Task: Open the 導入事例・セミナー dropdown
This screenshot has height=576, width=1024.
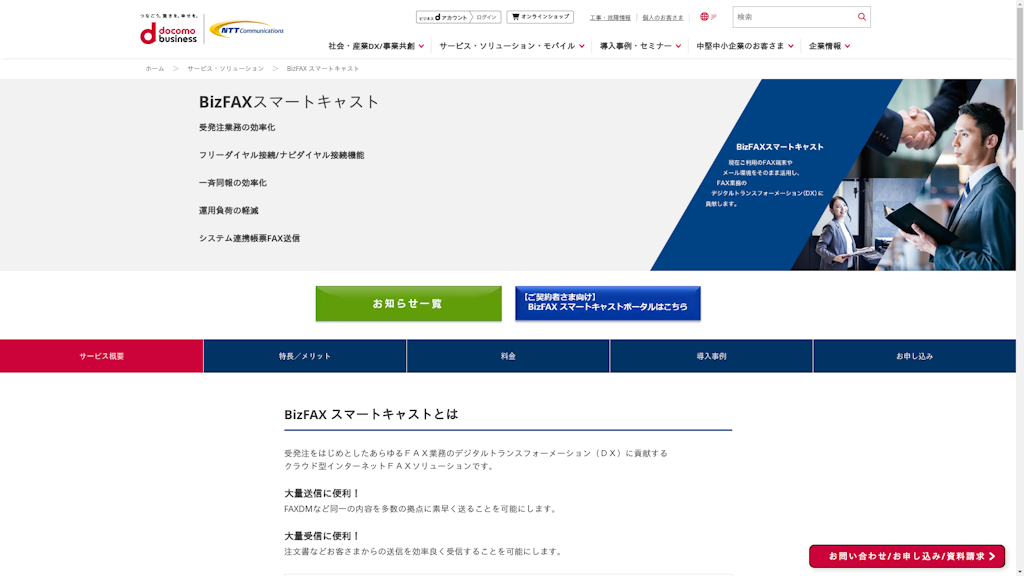Action: (640, 46)
